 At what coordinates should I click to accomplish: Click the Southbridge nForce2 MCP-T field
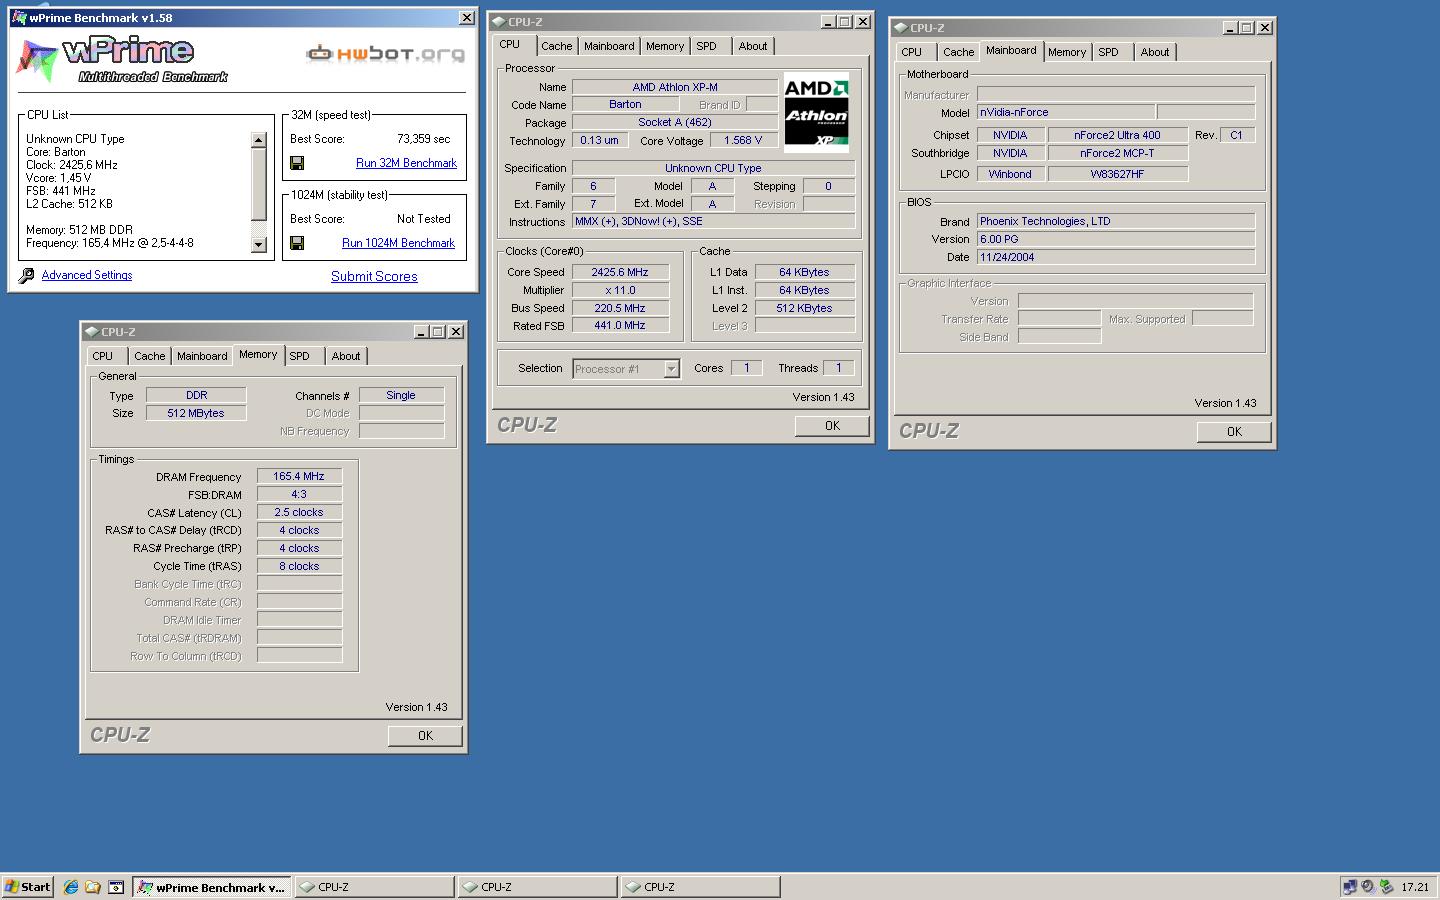pyautogui.click(x=1118, y=153)
